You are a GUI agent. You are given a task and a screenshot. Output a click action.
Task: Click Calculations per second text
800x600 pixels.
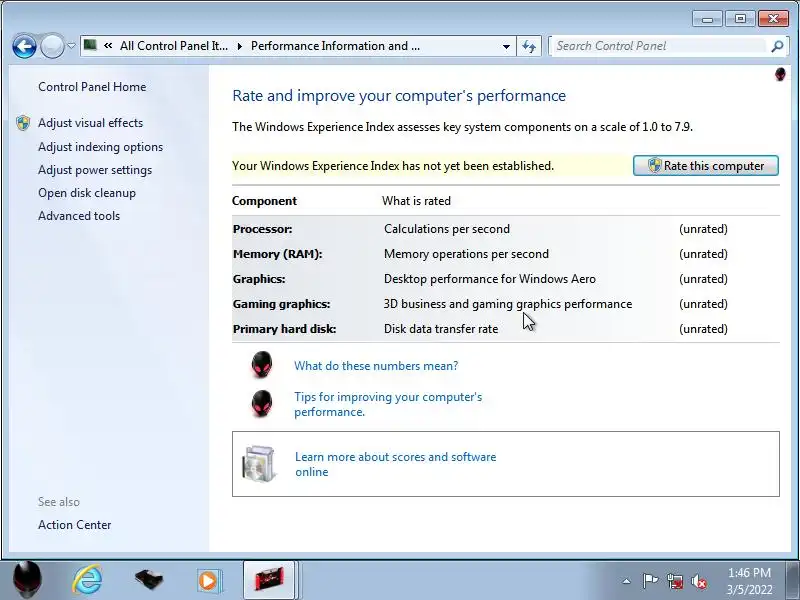447,229
